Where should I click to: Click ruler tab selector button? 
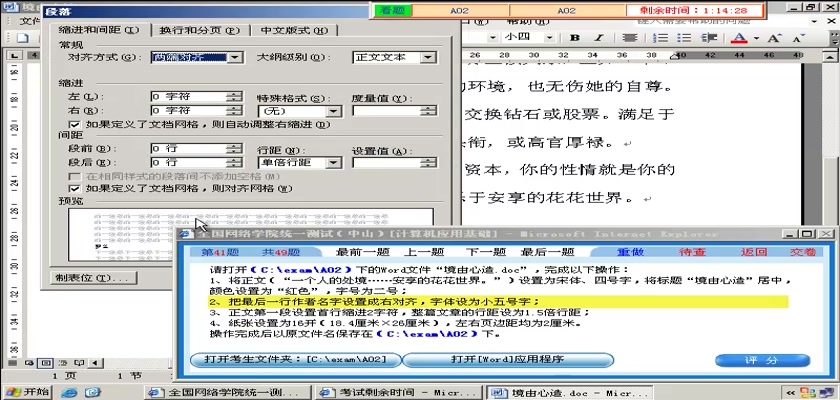coord(15,56)
